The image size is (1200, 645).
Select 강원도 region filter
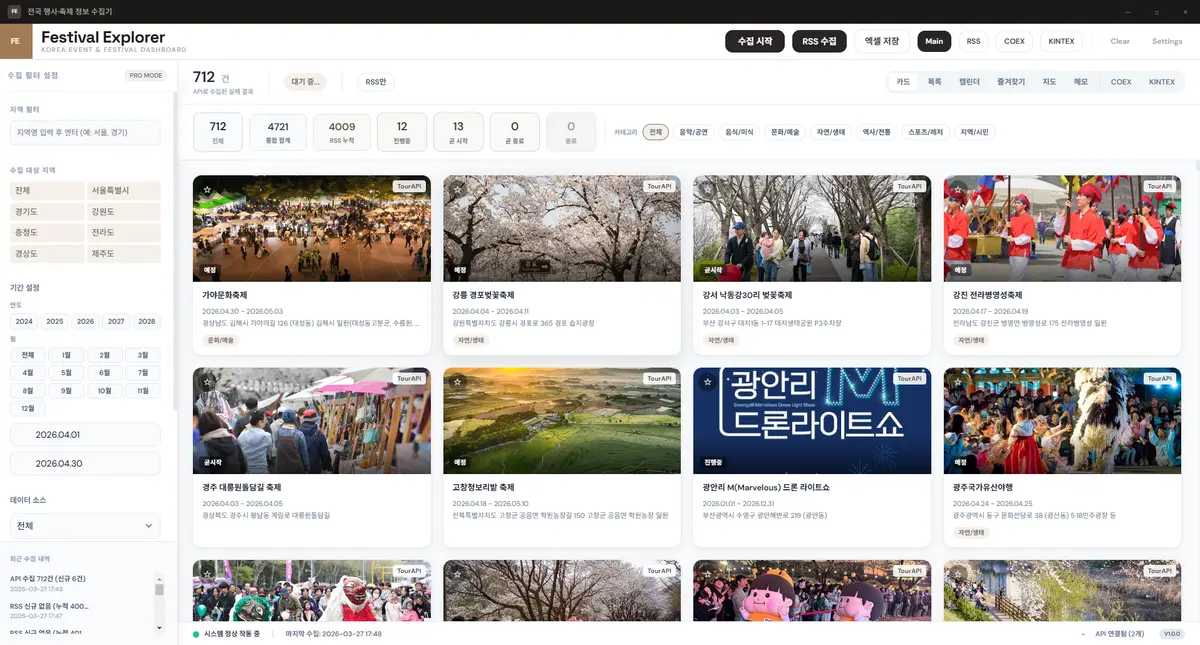point(124,212)
